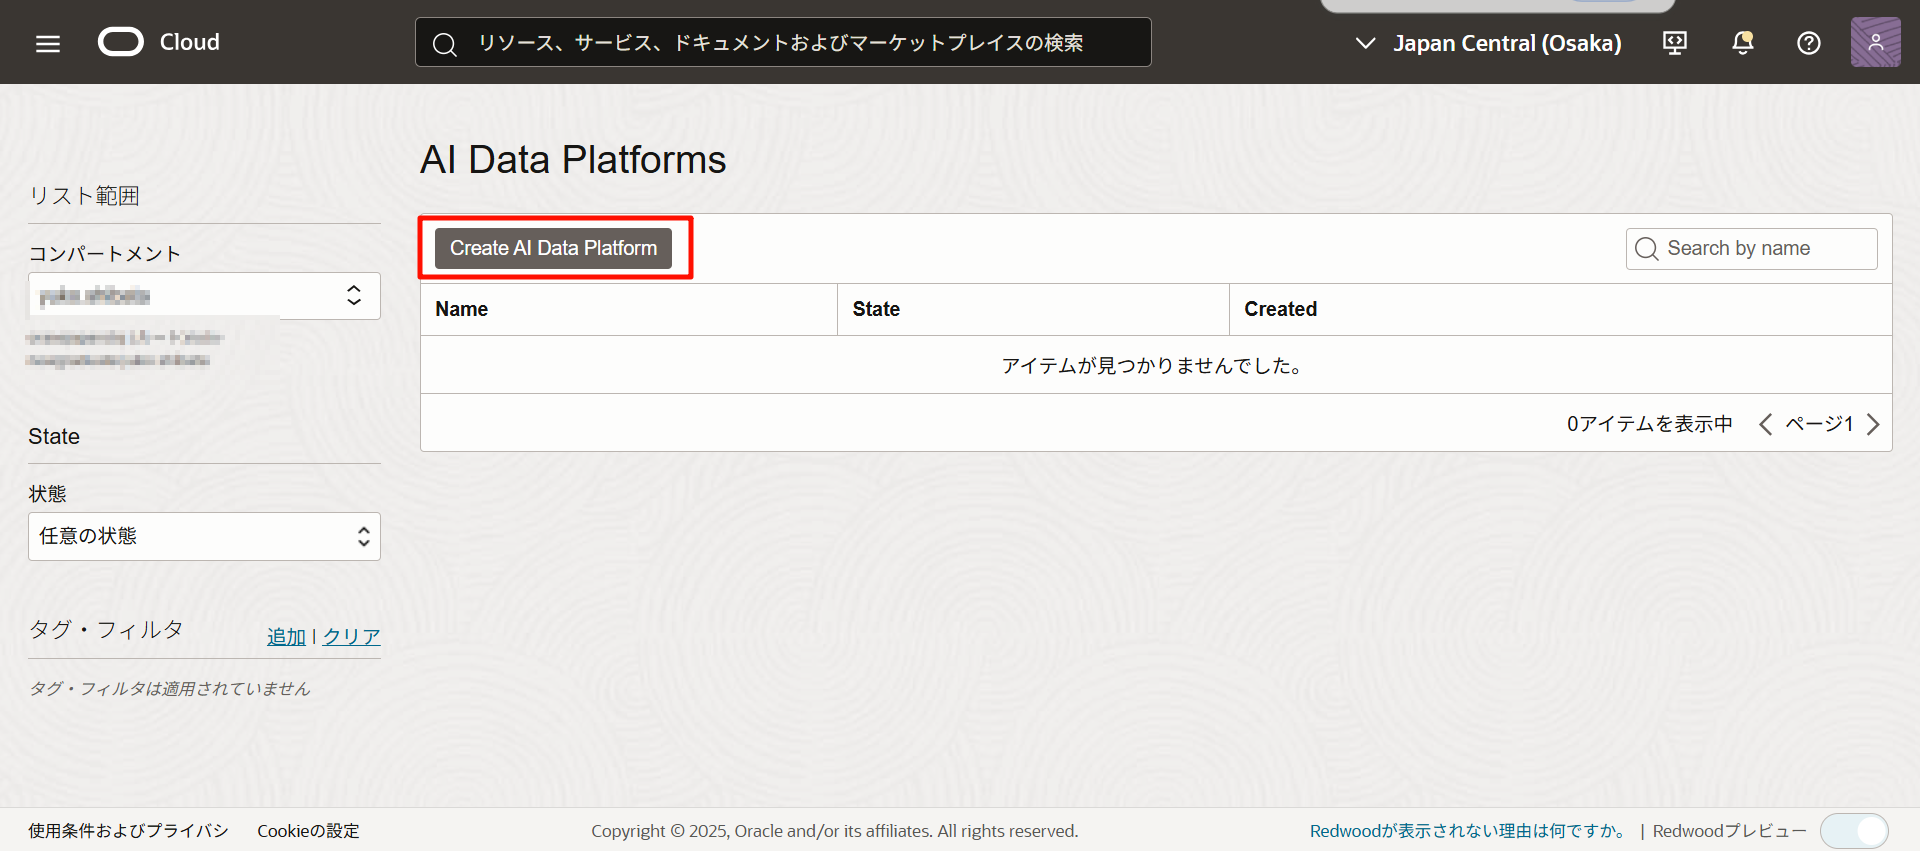Viewport: 1920px width, 851px height.
Task: Click the magnifier icon in Search by name
Action: (1646, 248)
